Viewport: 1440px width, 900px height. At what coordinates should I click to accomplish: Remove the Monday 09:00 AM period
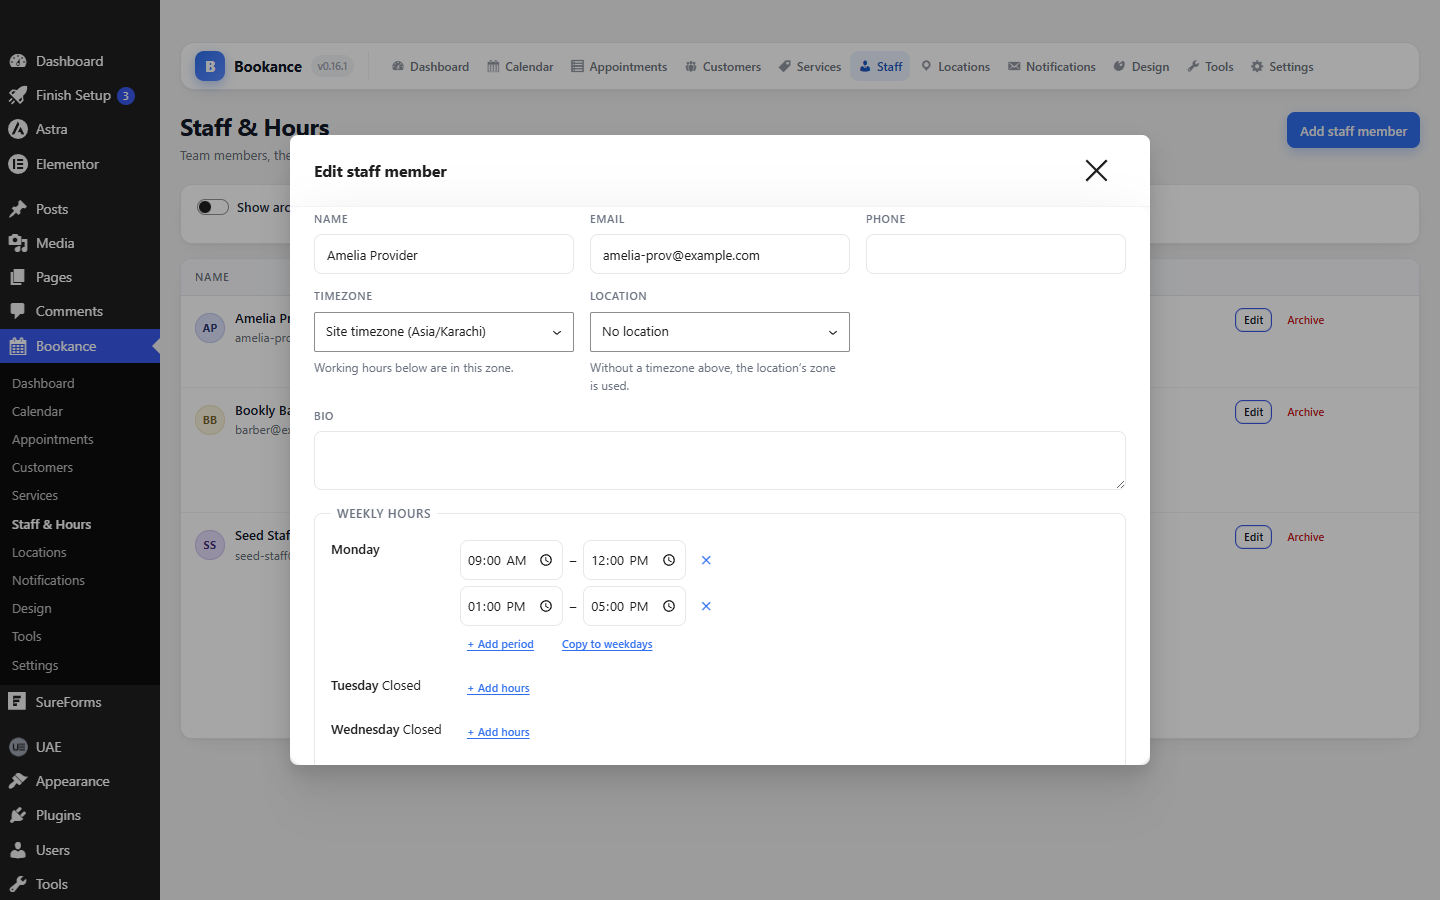point(706,560)
